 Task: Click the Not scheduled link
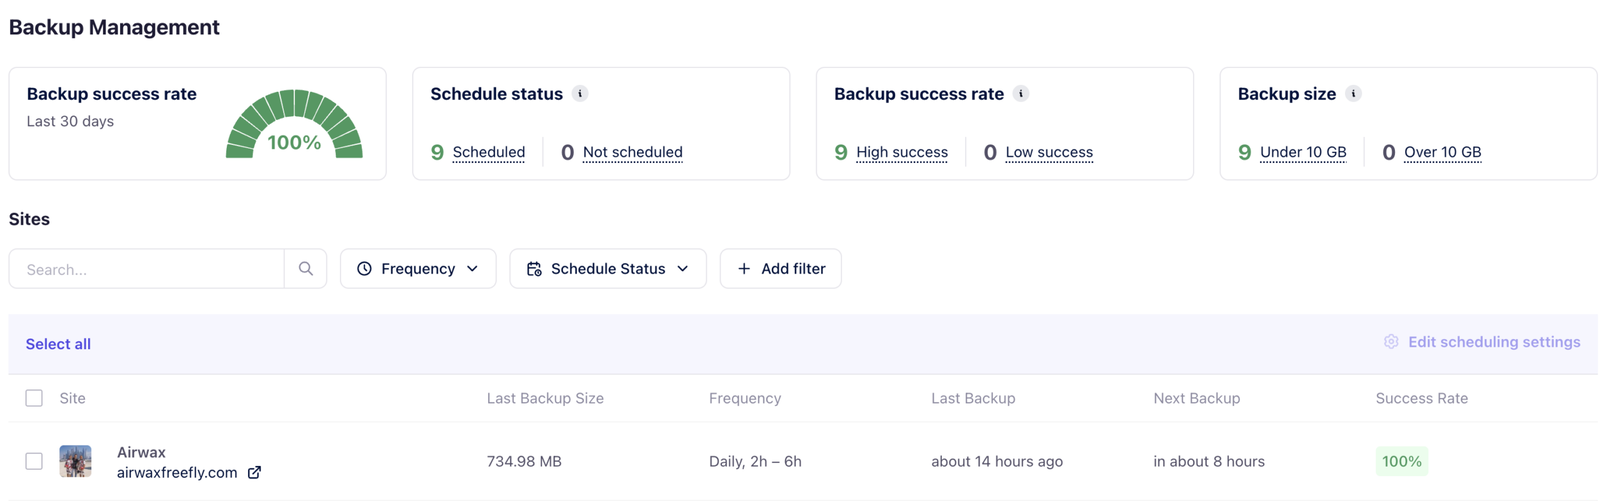point(633,152)
